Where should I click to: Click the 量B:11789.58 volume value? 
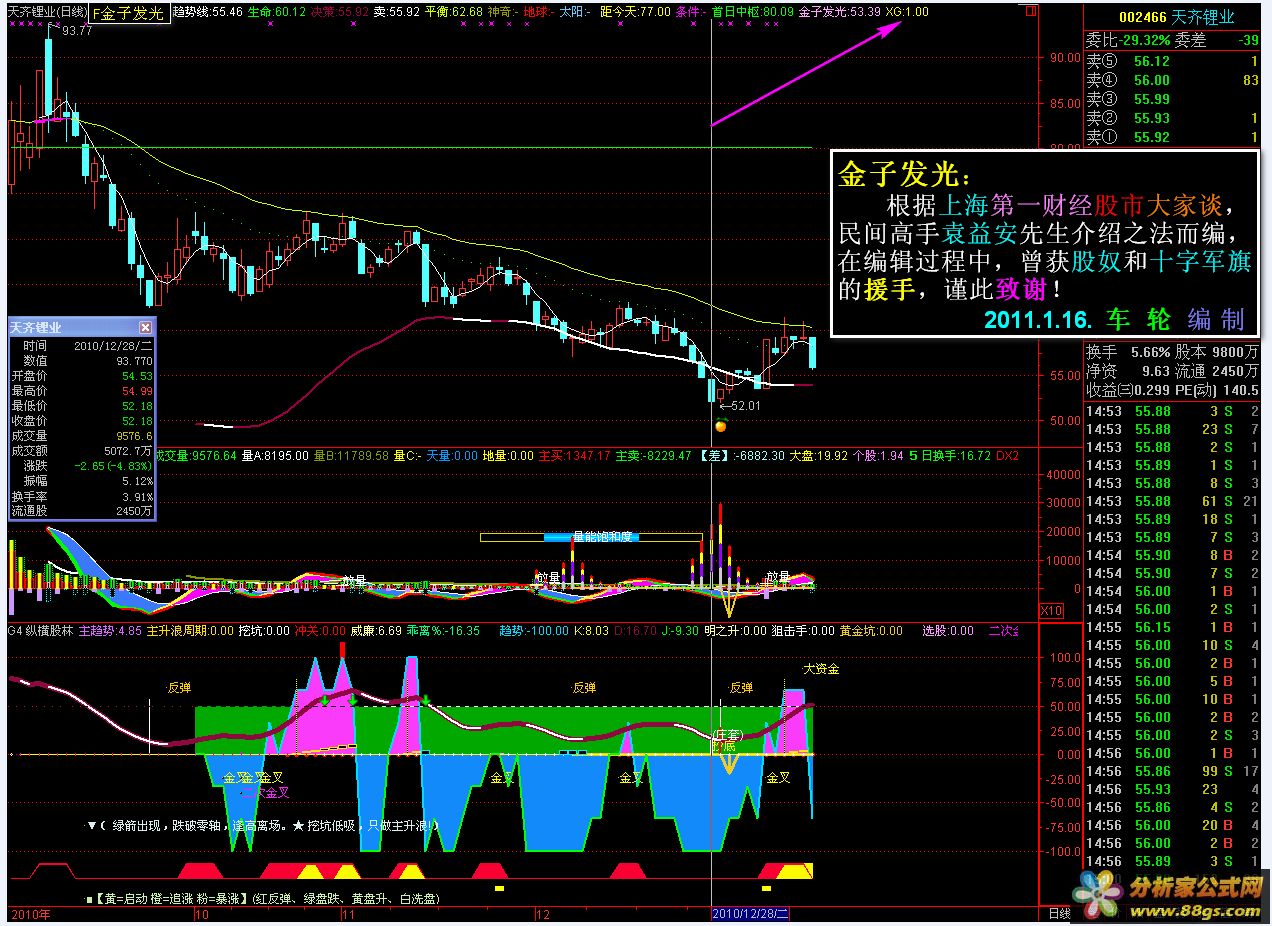click(350, 456)
